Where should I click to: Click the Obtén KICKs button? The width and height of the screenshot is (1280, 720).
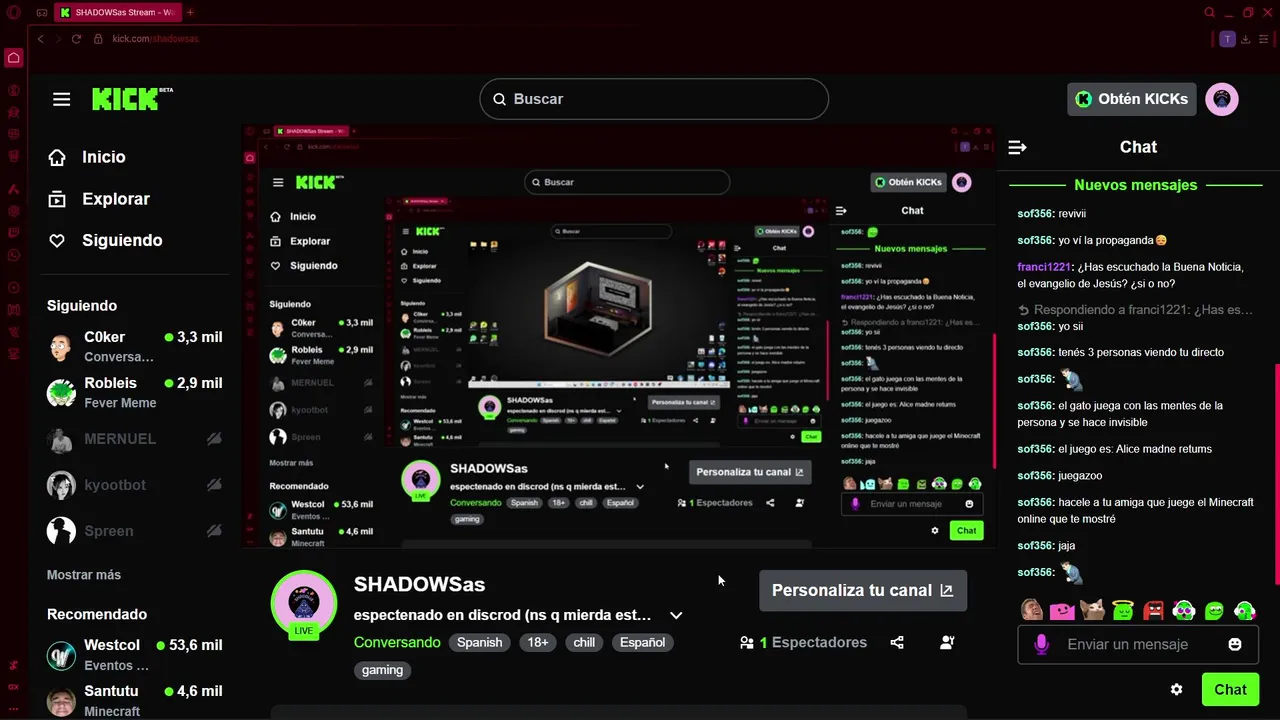coord(1132,99)
